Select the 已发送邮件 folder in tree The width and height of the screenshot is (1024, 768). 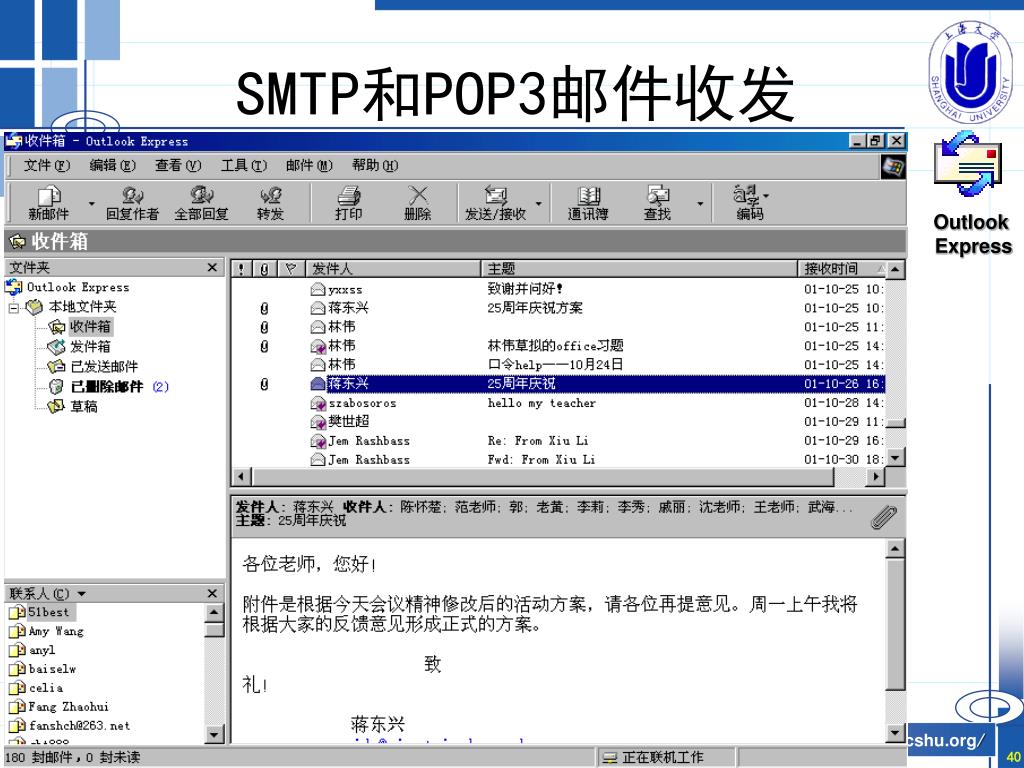click(x=93, y=366)
